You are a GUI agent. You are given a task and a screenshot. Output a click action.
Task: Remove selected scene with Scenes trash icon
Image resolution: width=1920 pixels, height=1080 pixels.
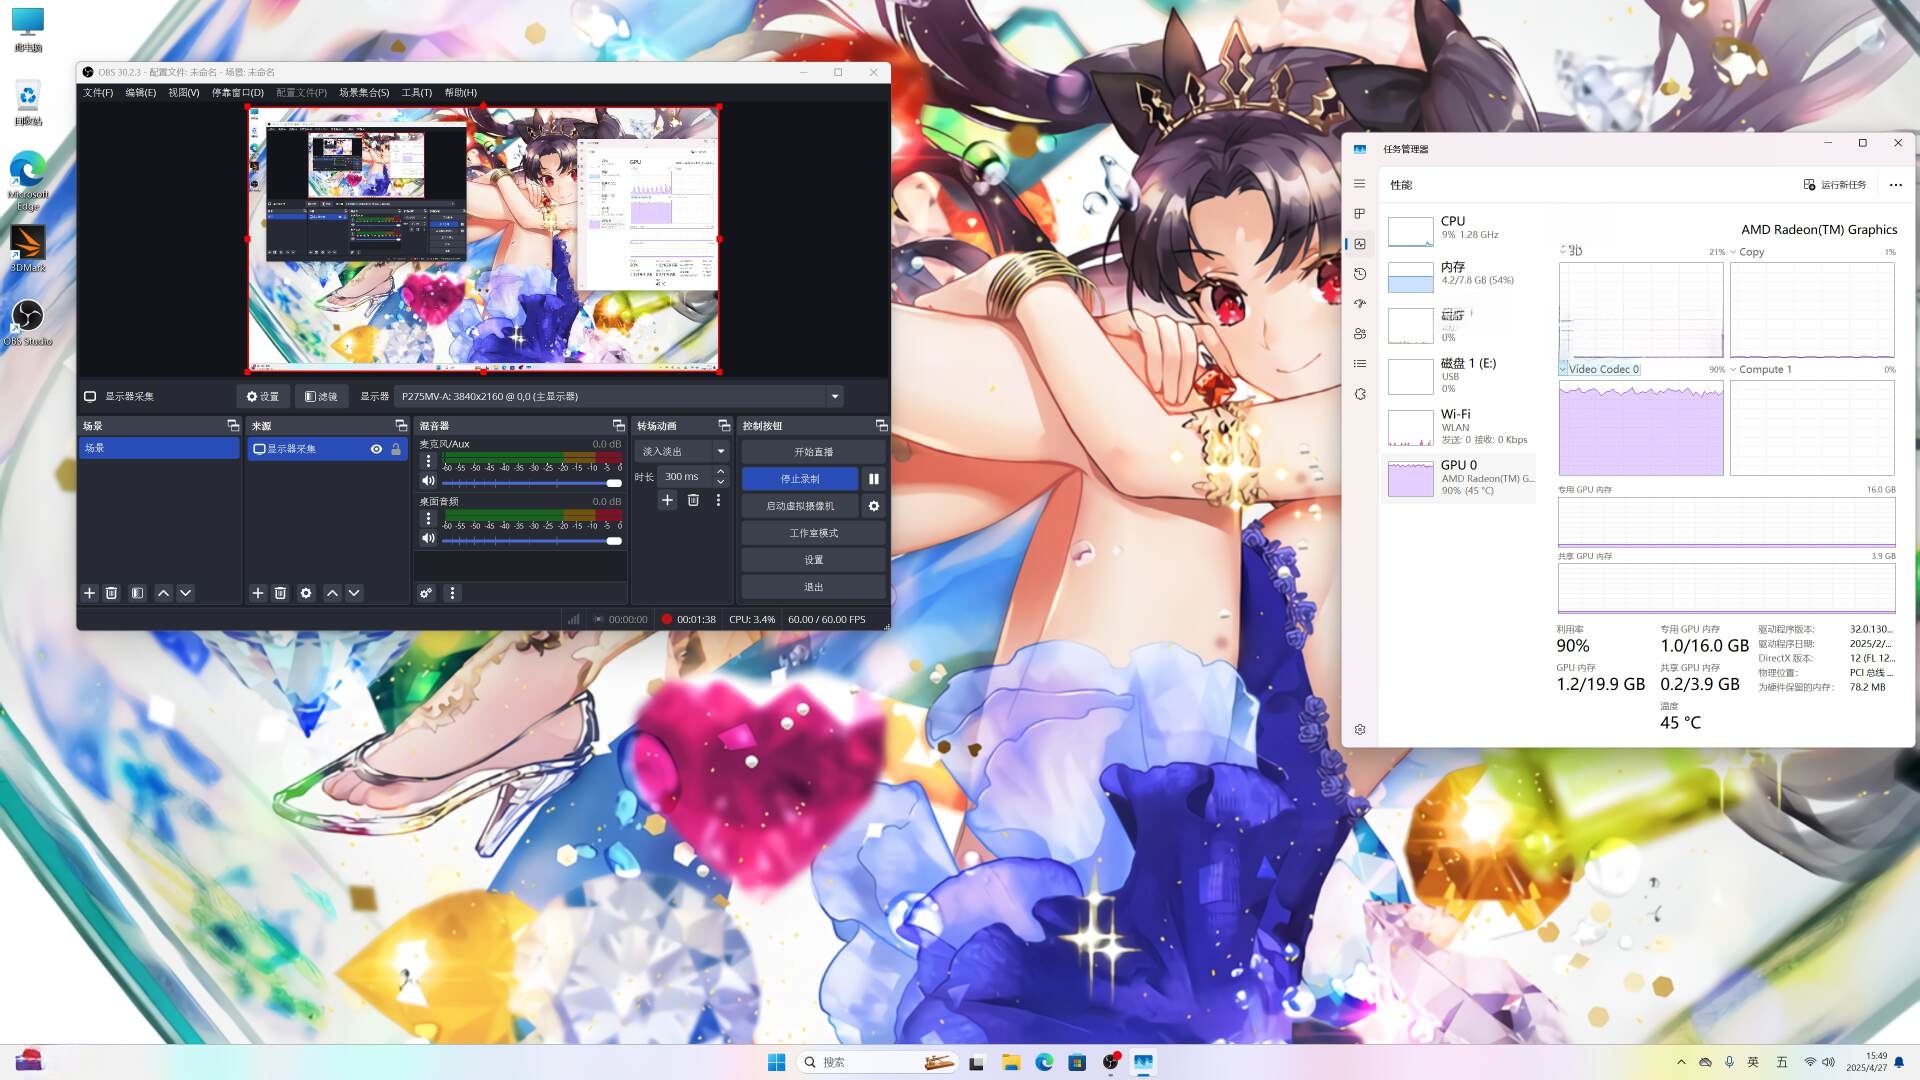tap(112, 593)
